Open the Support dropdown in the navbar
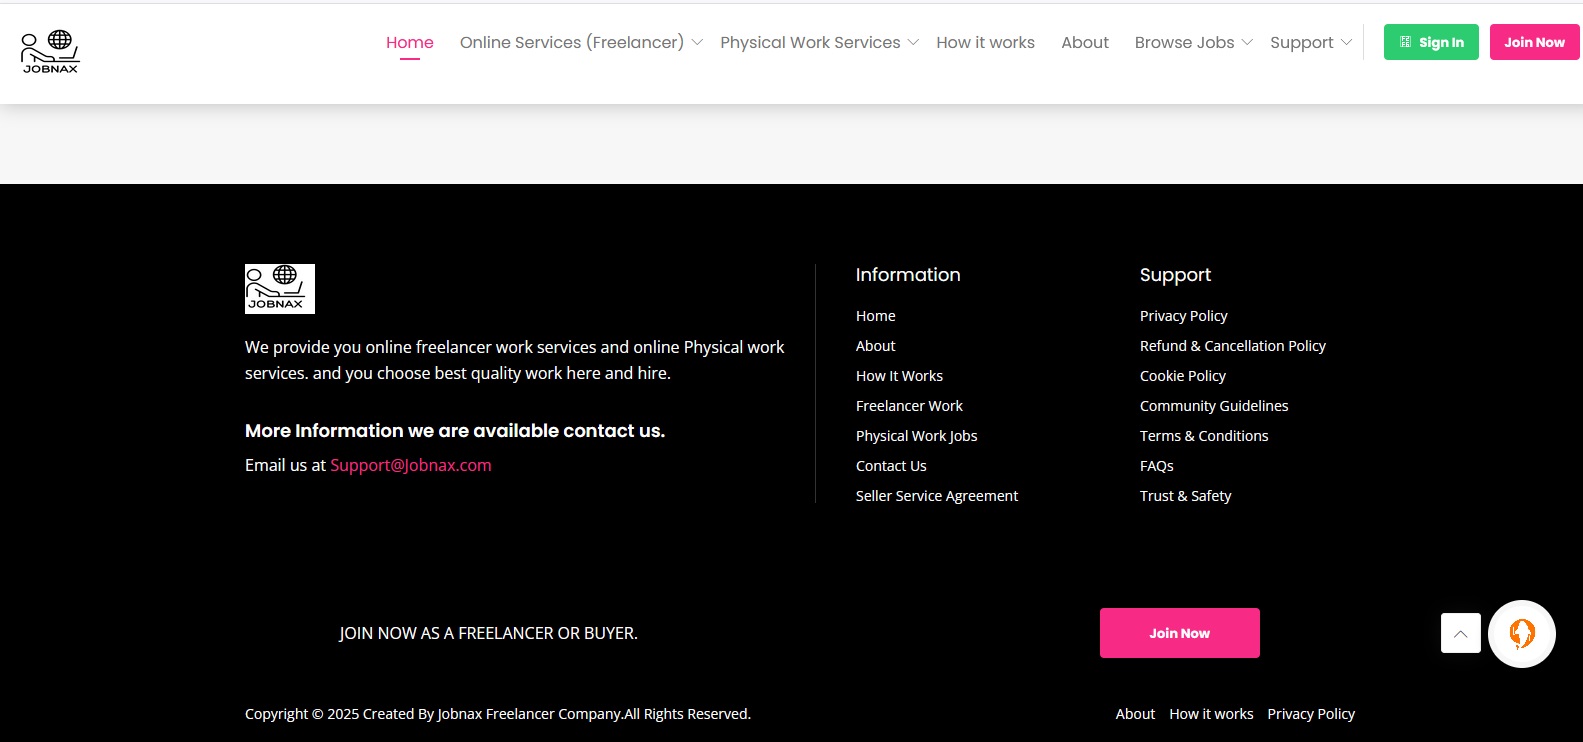Viewport: 1583px width, 742px height. tap(1310, 42)
